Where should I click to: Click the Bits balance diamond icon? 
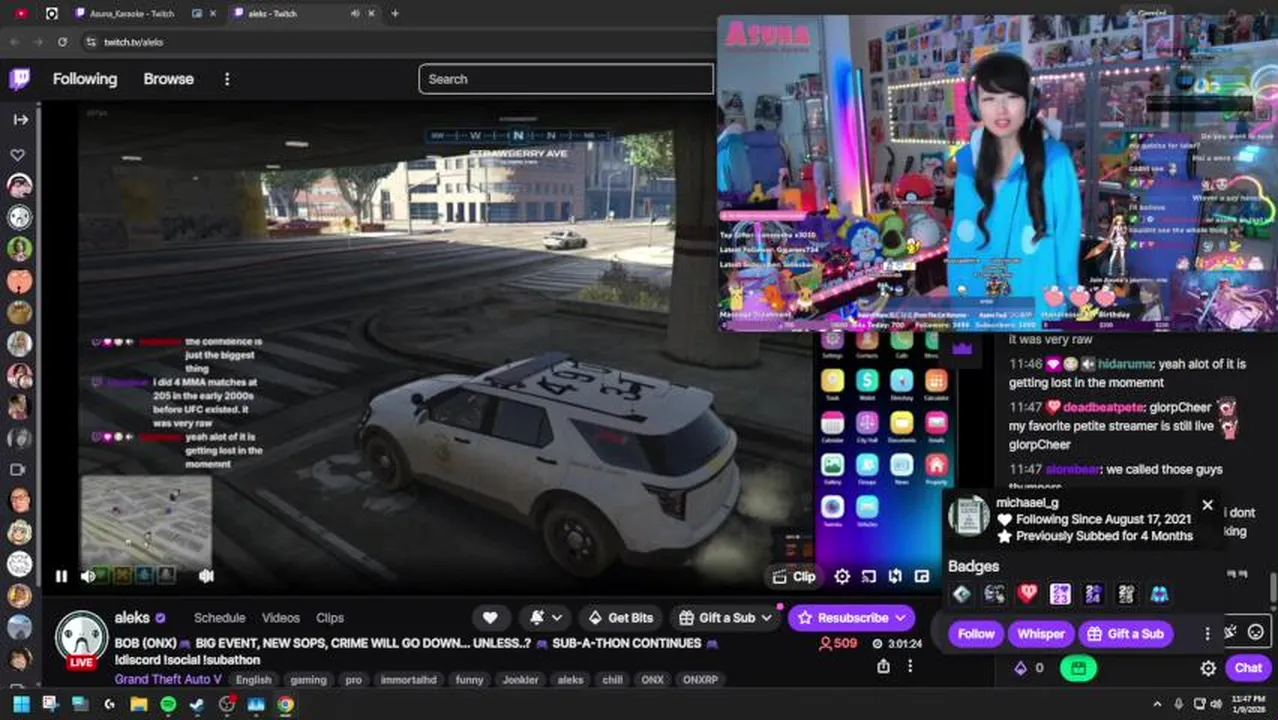[x=1021, y=668]
